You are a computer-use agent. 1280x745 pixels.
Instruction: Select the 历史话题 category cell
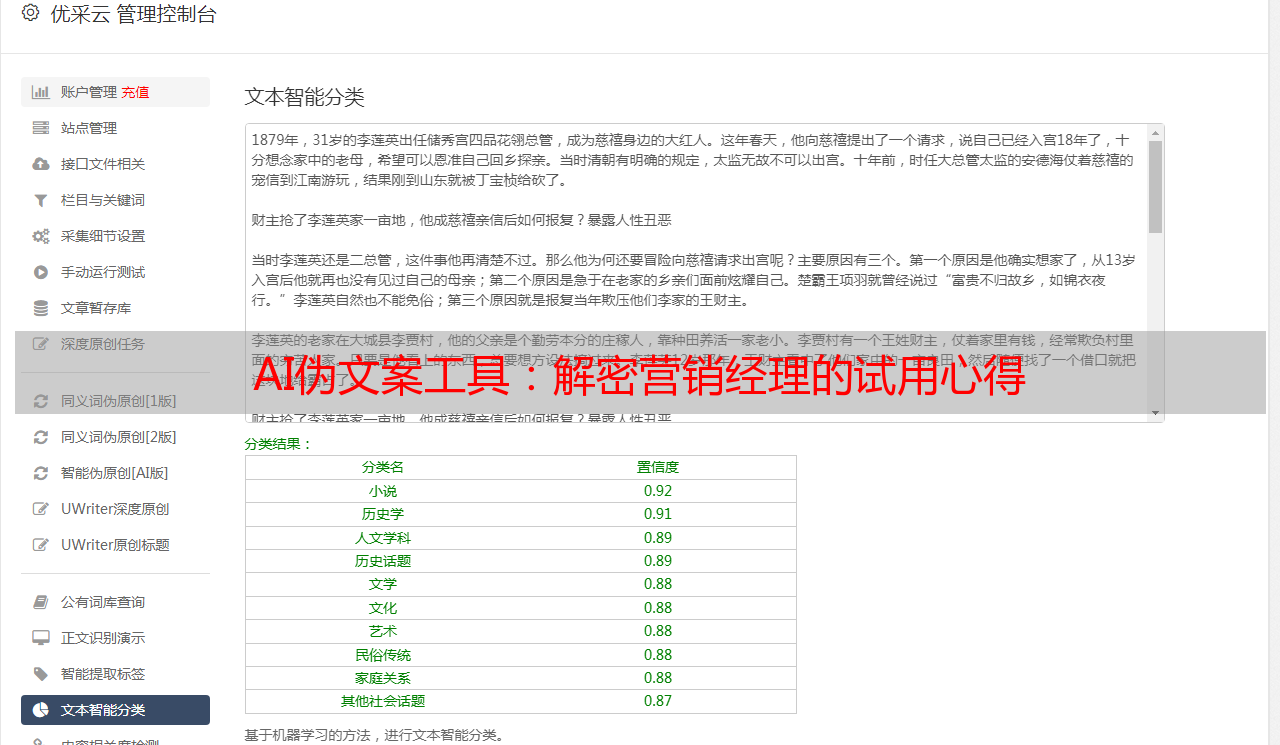click(383, 561)
